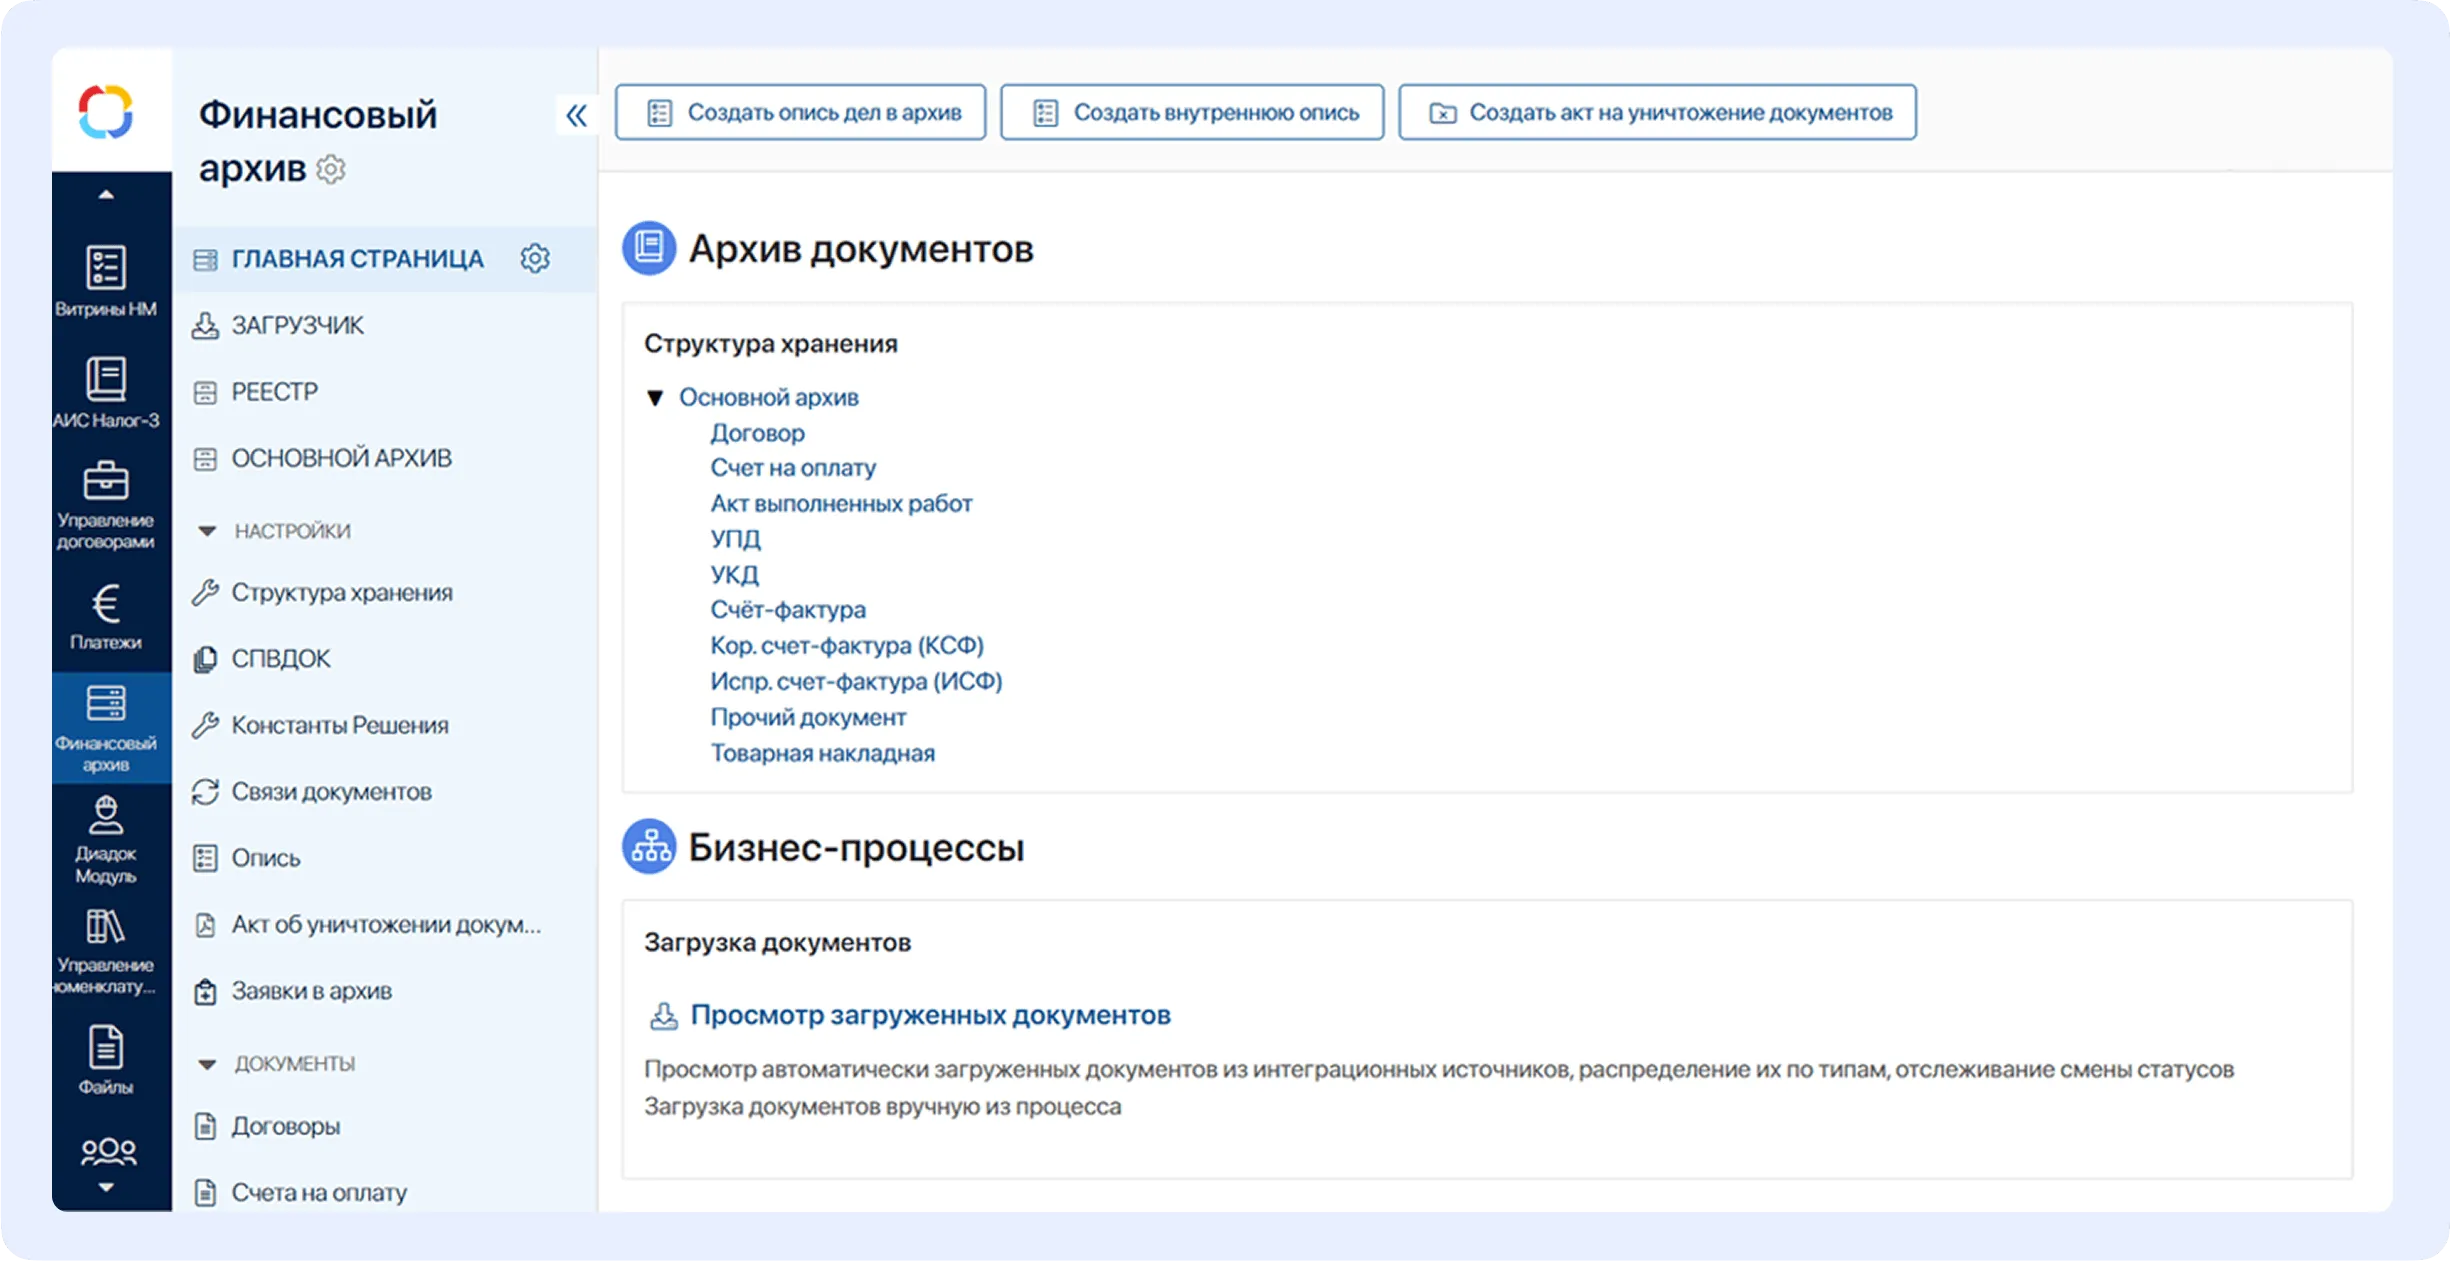This screenshot has width=2450, height=1261.
Task: Collapse the НАСТРОЙКИ section
Action: click(207, 531)
